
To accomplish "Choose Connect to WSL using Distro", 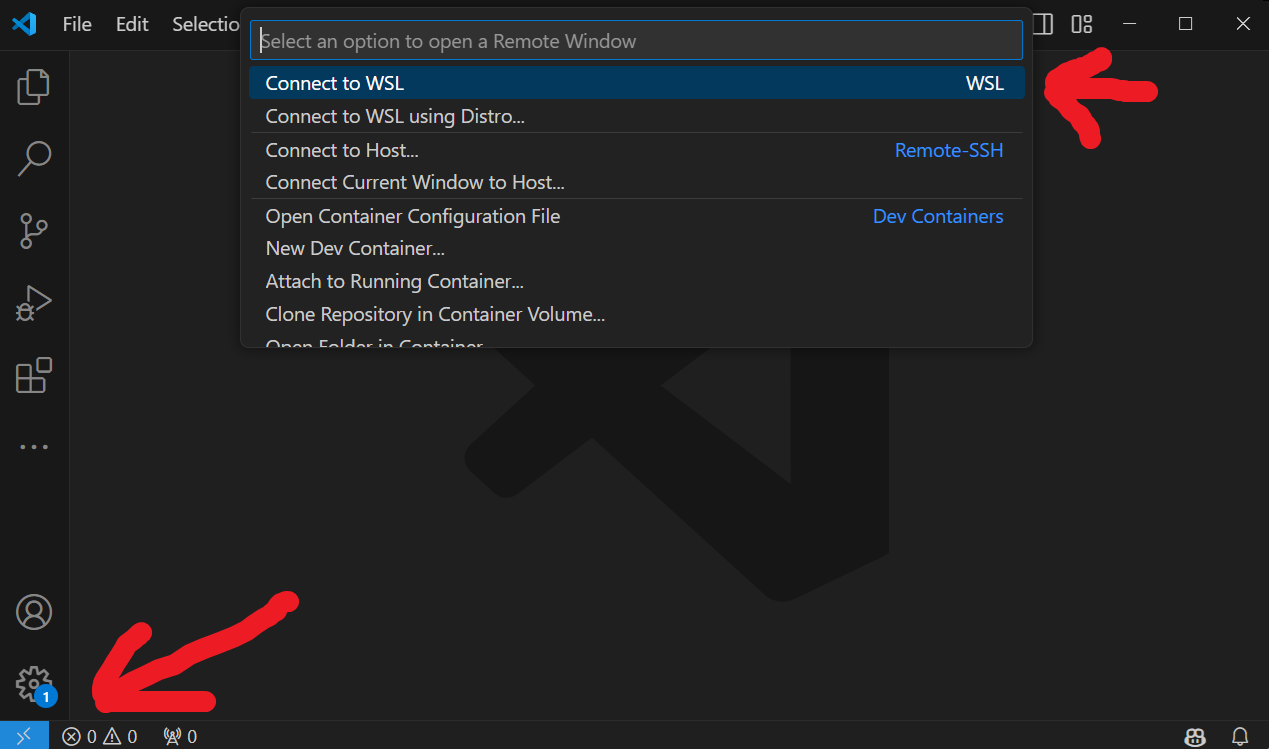I will (x=395, y=116).
